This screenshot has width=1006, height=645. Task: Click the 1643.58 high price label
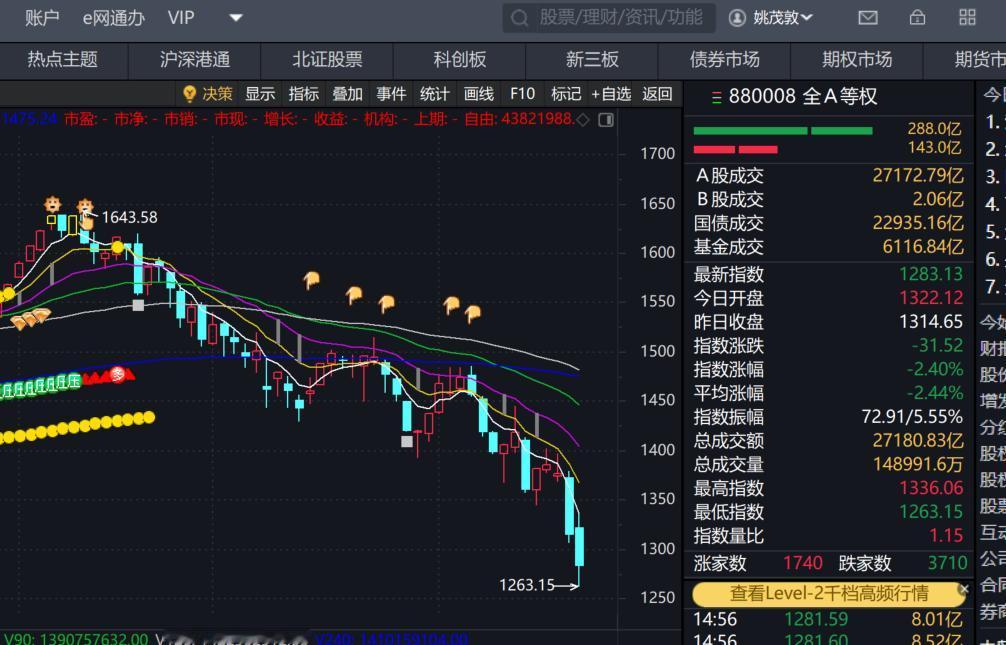pos(129,218)
